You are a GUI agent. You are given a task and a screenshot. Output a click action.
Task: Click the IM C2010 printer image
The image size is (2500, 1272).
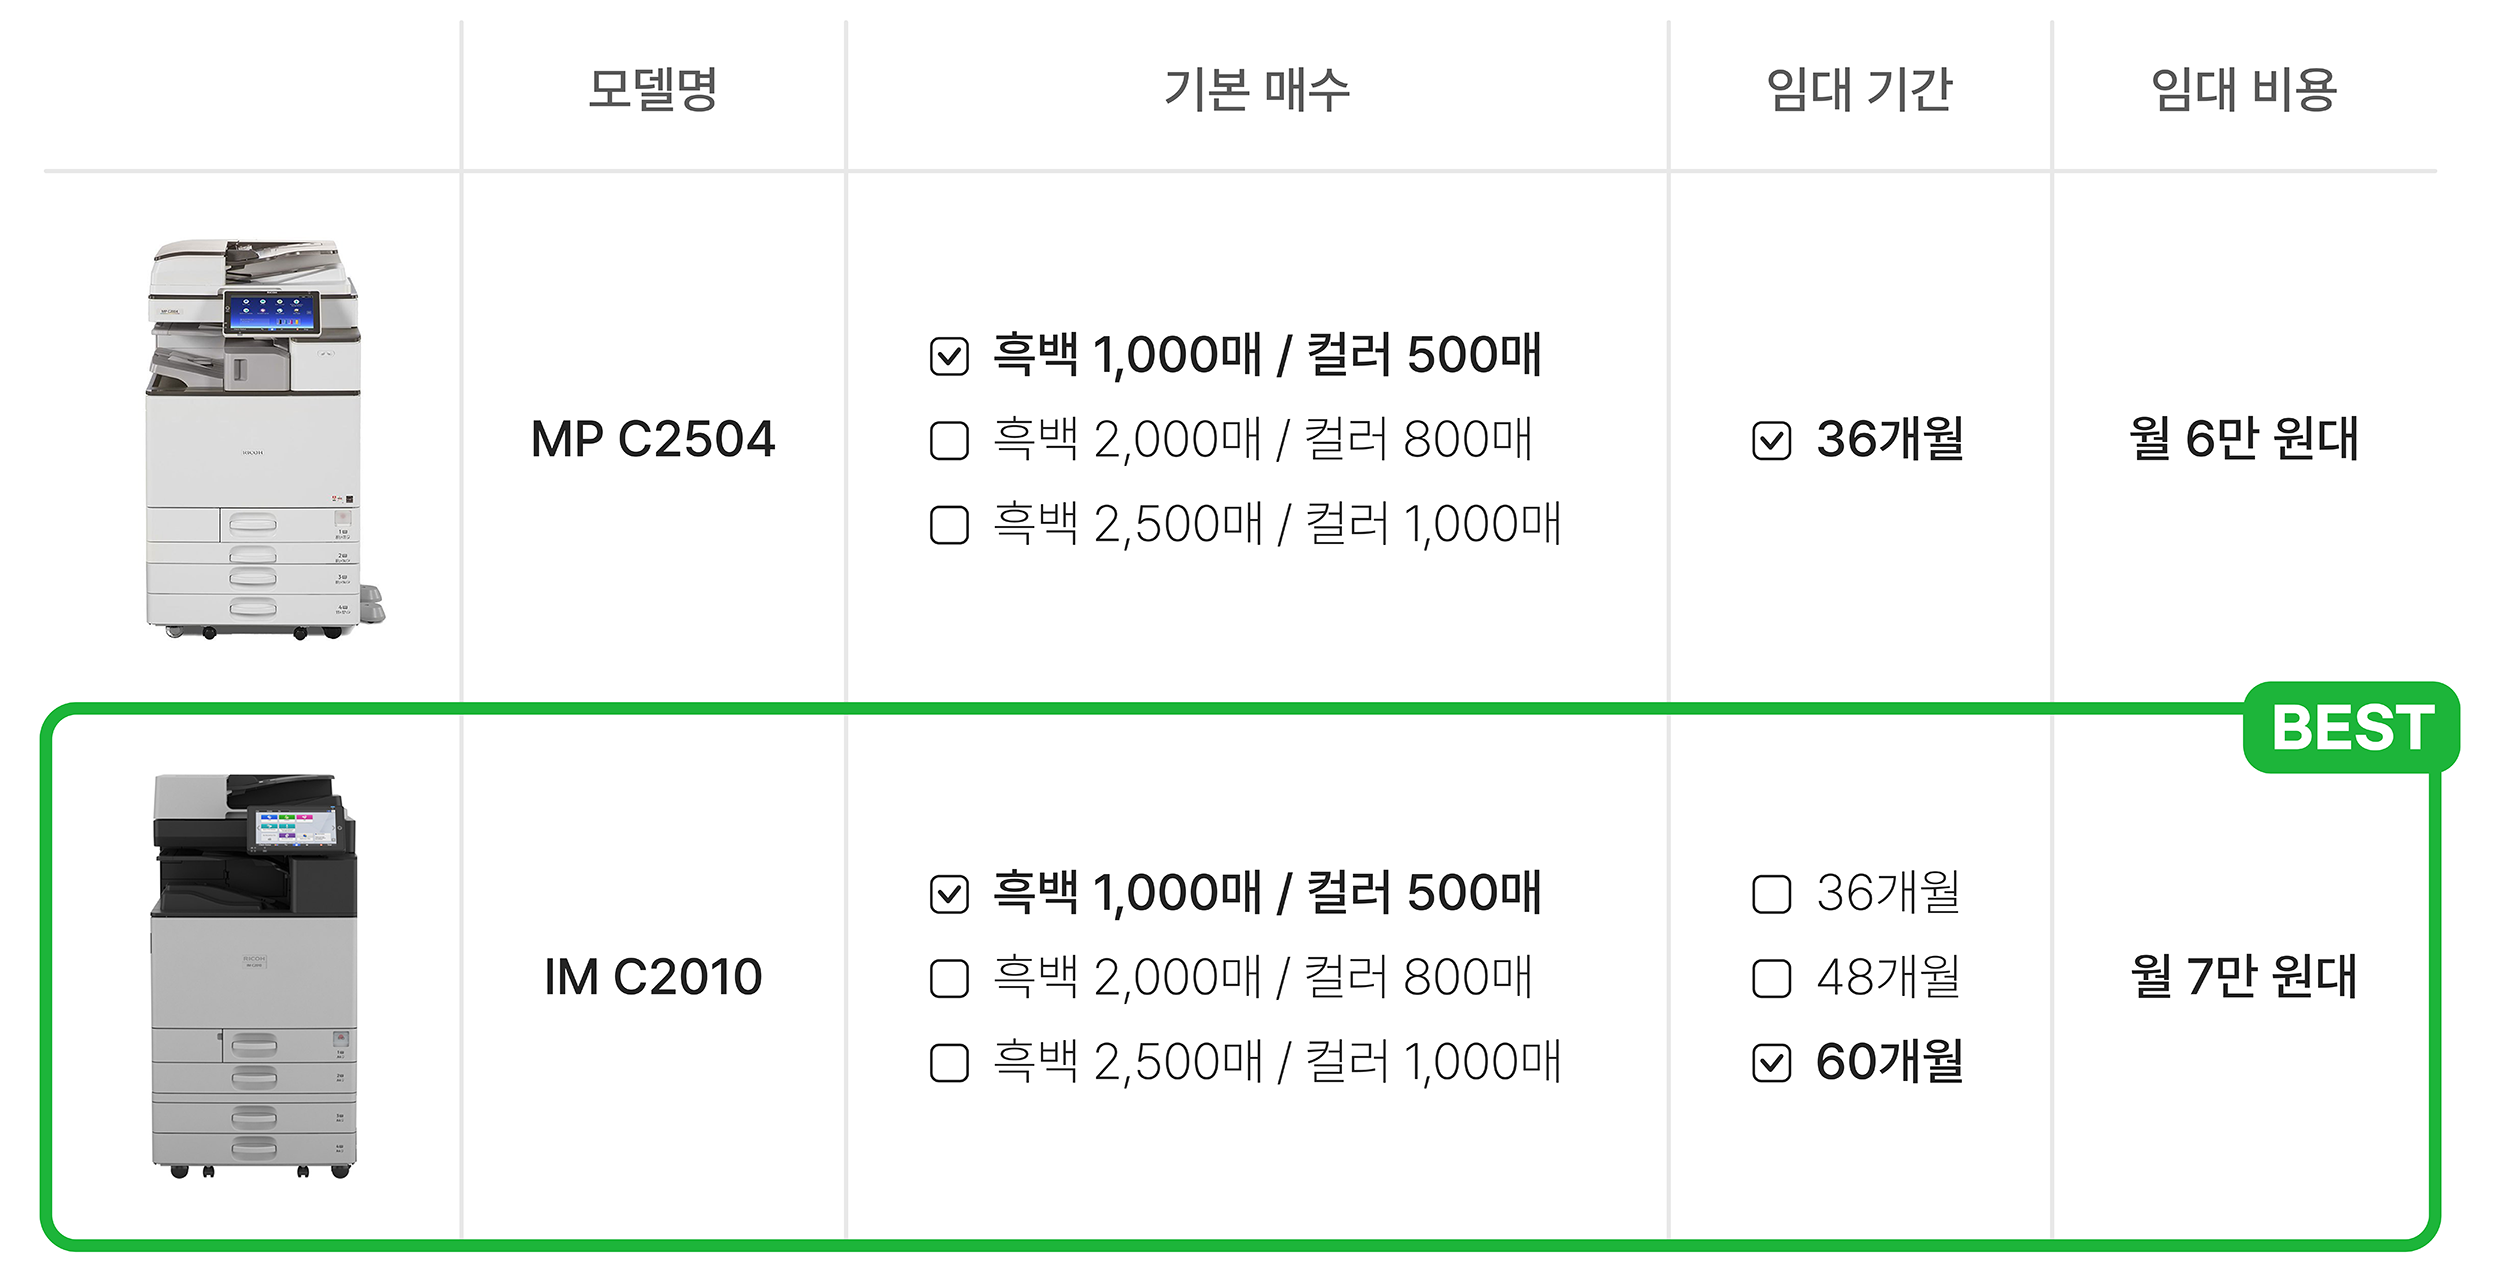(x=254, y=976)
